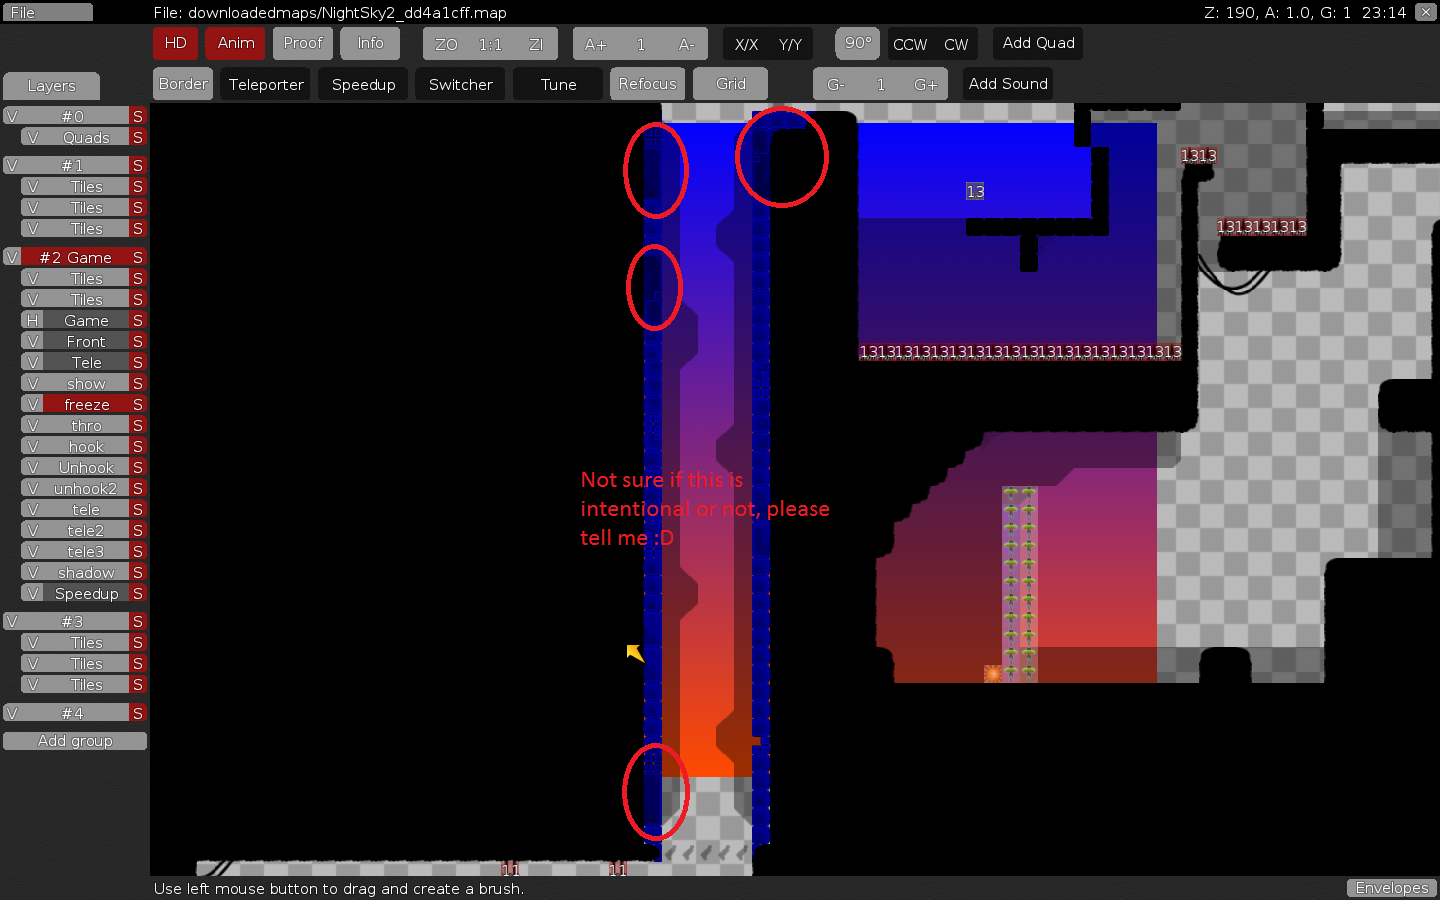Viewport: 1440px width, 900px height.
Task: Toggle the Anim animation button
Action: [x=236, y=43]
